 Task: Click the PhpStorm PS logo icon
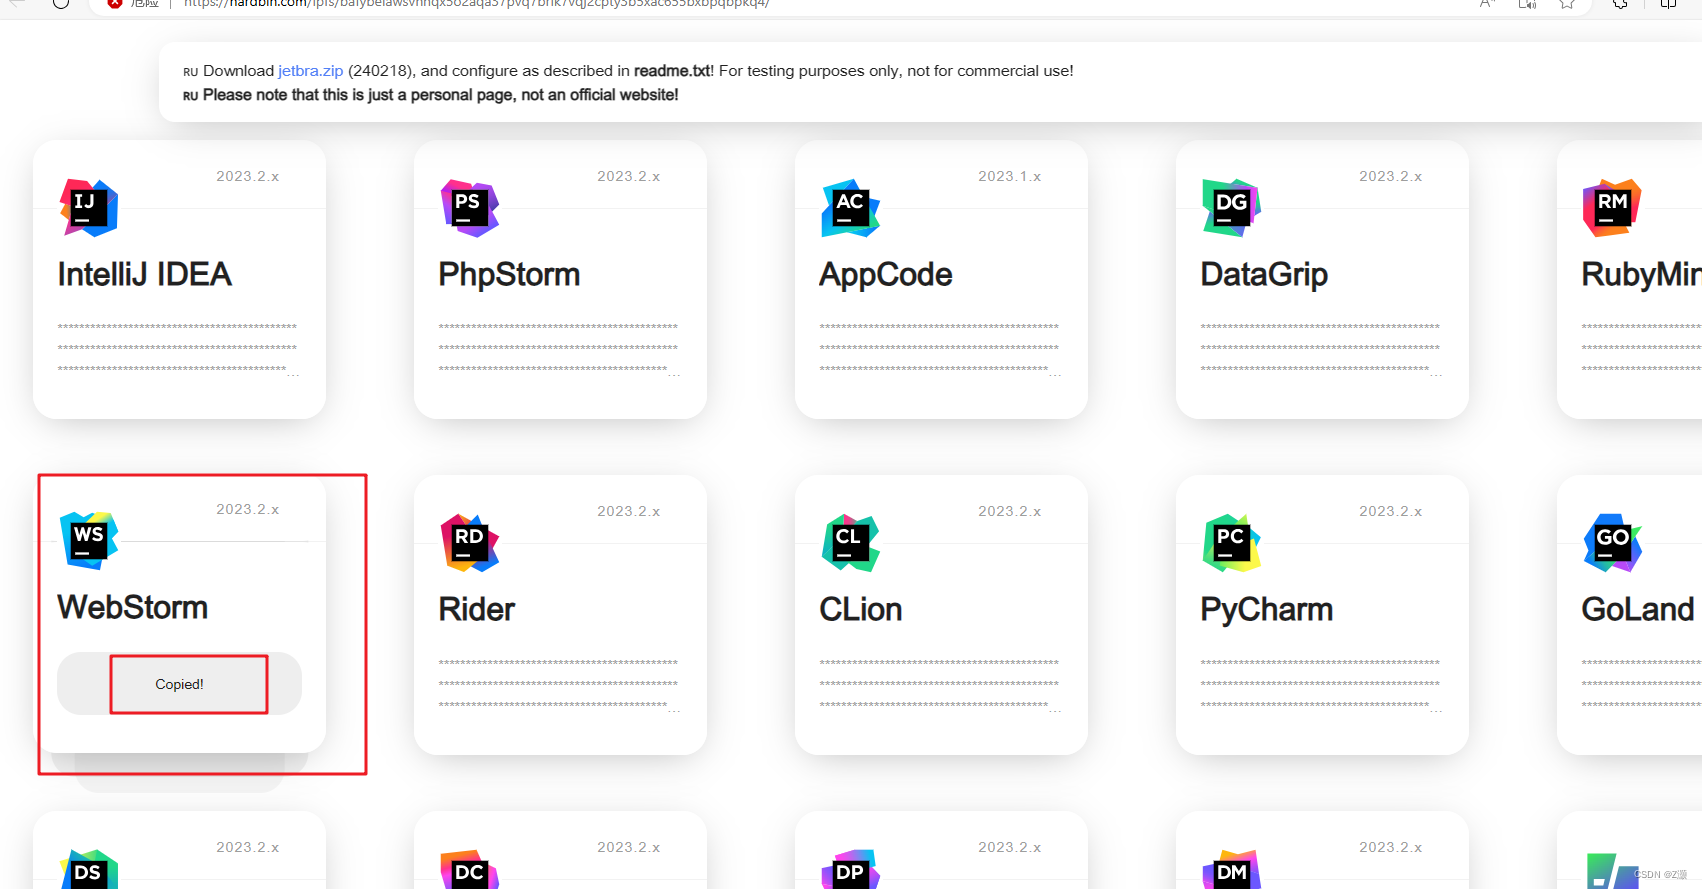470,208
